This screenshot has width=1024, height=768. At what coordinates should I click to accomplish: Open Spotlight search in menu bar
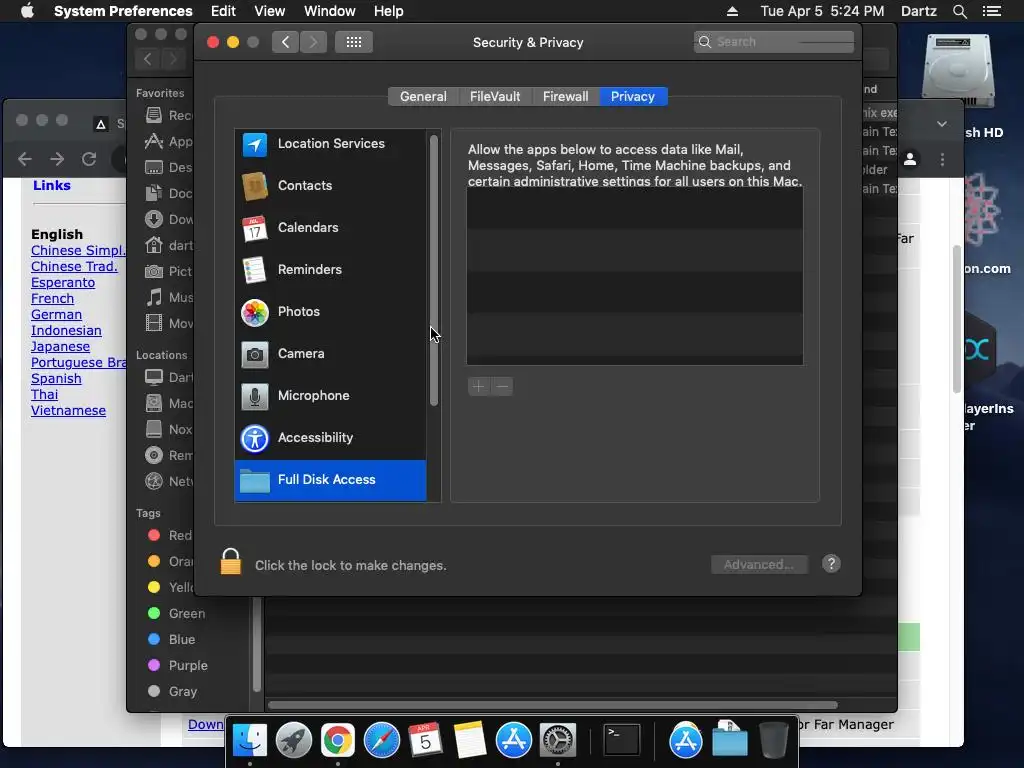click(959, 11)
